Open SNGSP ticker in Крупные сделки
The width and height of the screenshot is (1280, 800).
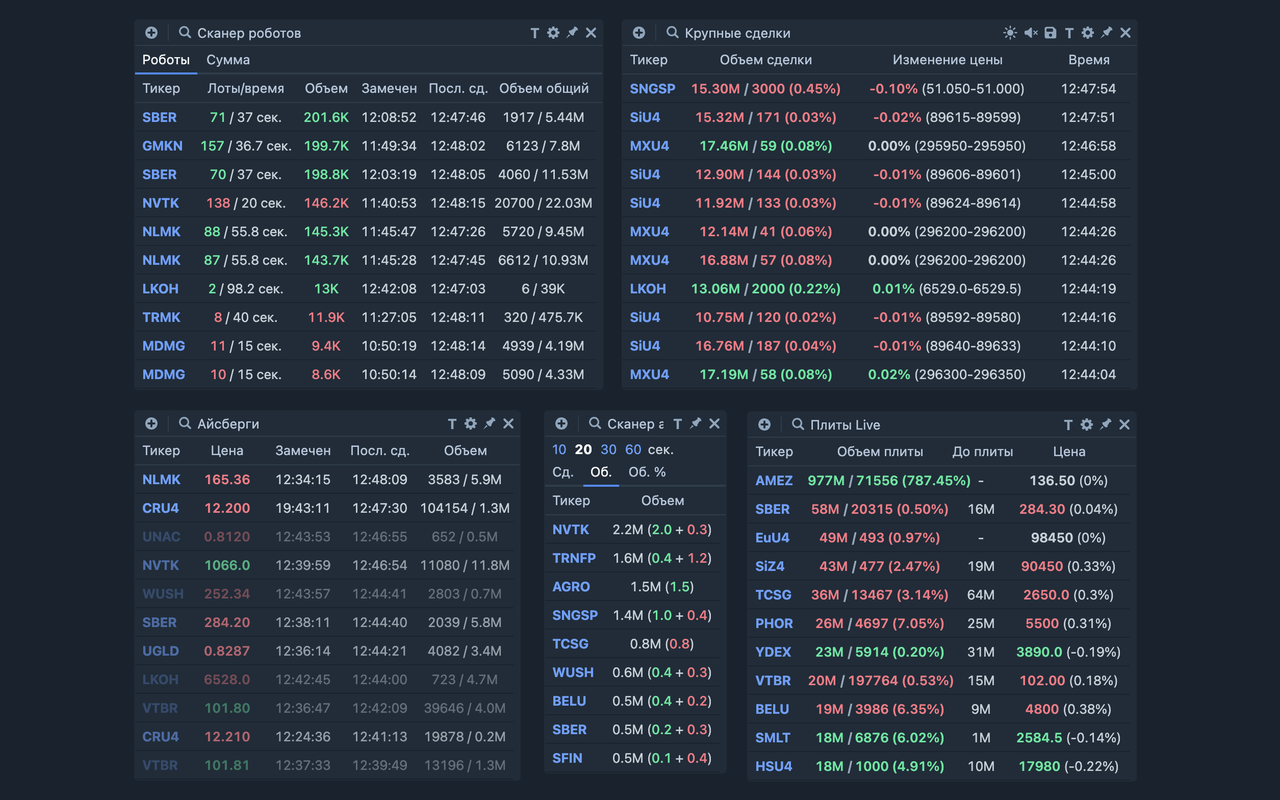653,89
